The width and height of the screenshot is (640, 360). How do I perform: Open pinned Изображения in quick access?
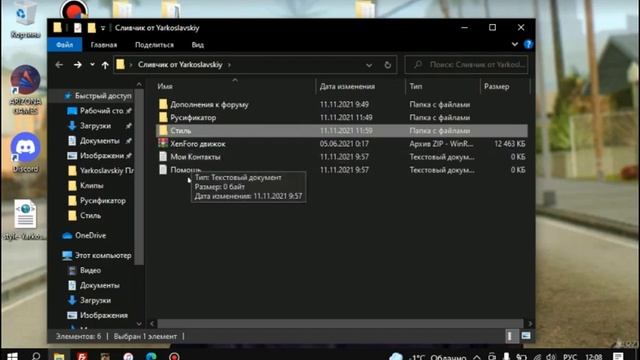tap(102, 156)
